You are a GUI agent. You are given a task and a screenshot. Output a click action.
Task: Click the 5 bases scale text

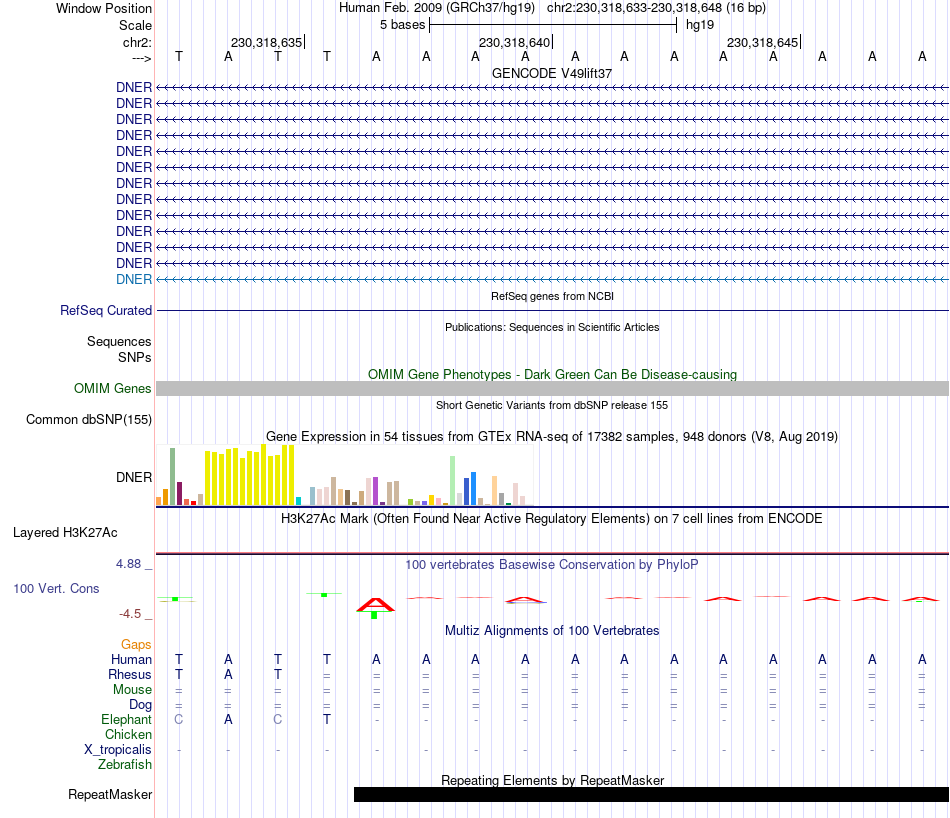click(x=403, y=25)
